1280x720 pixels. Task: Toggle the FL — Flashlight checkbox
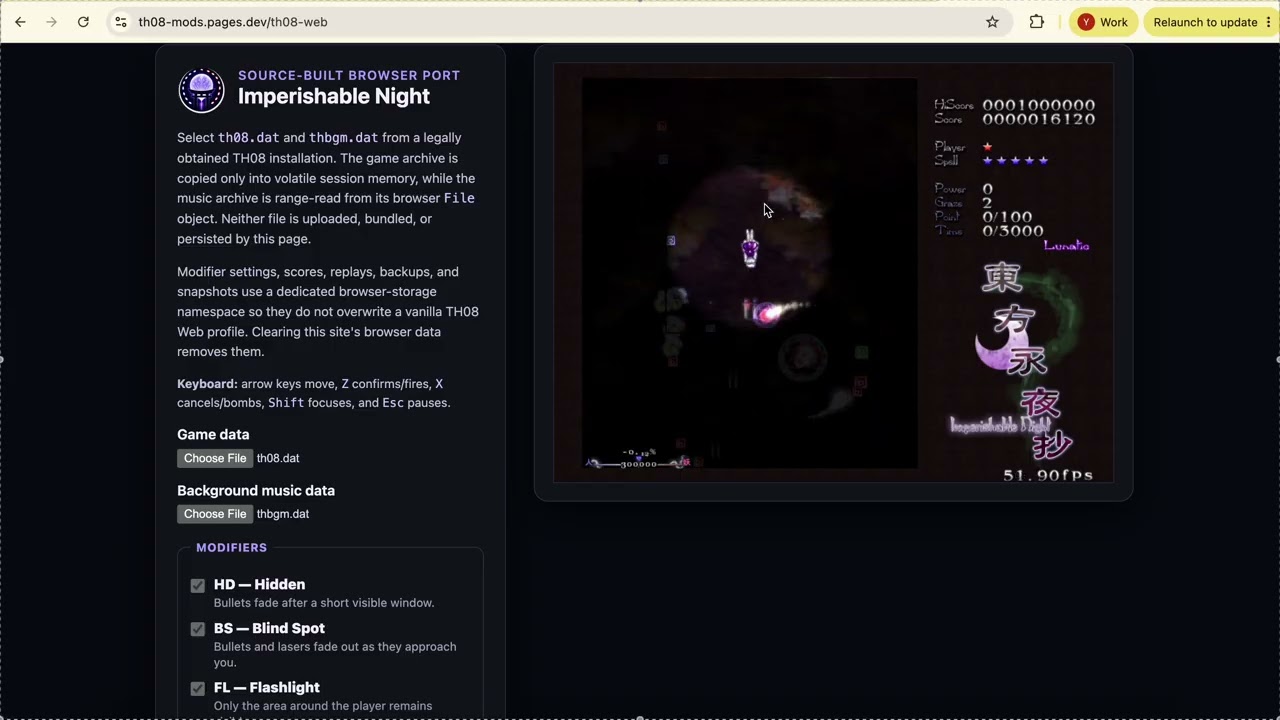coord(198,688)
